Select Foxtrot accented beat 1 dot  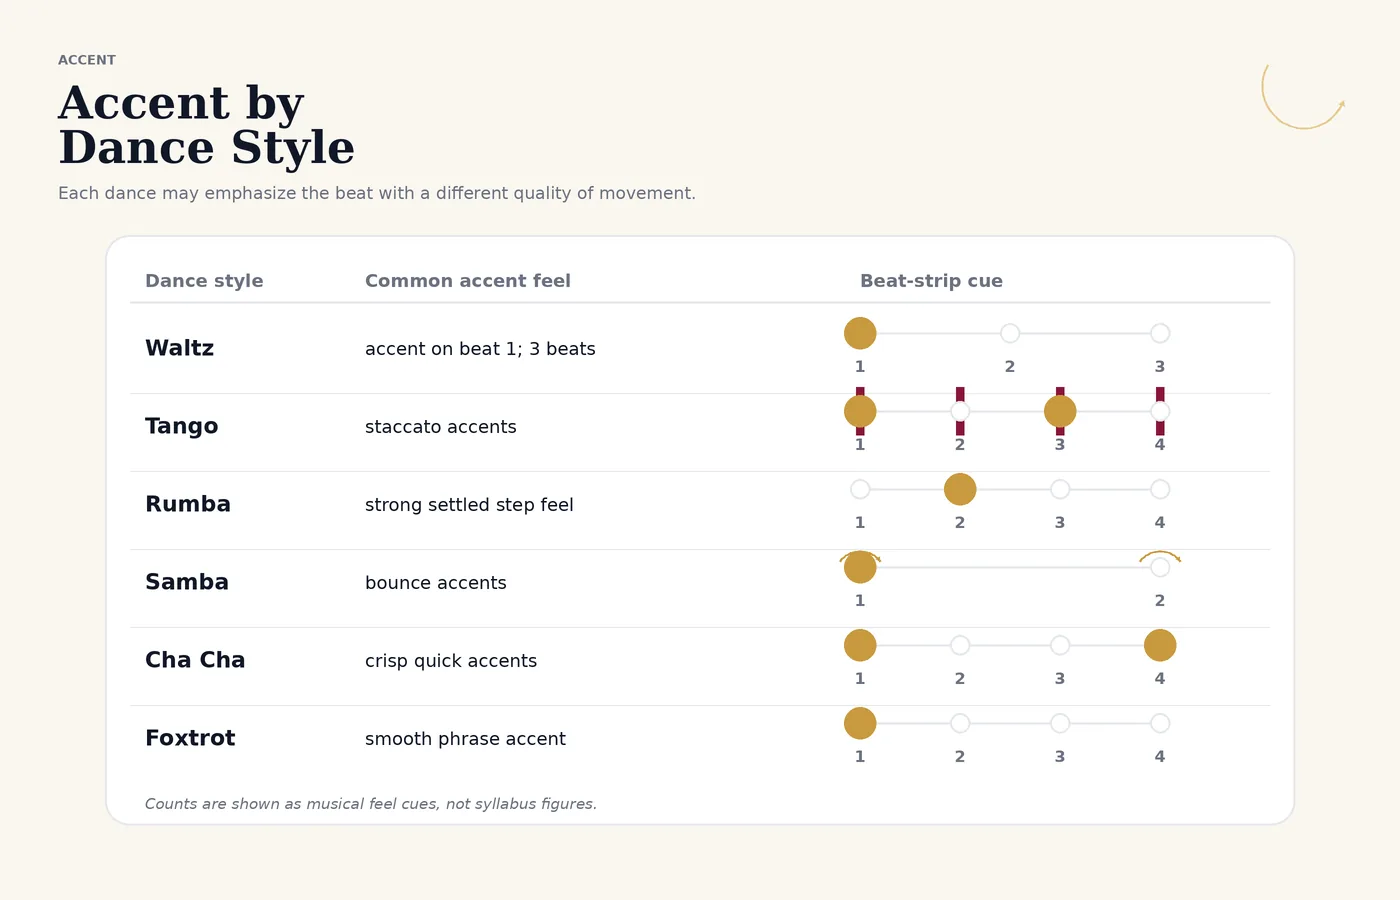click(860, 723)
